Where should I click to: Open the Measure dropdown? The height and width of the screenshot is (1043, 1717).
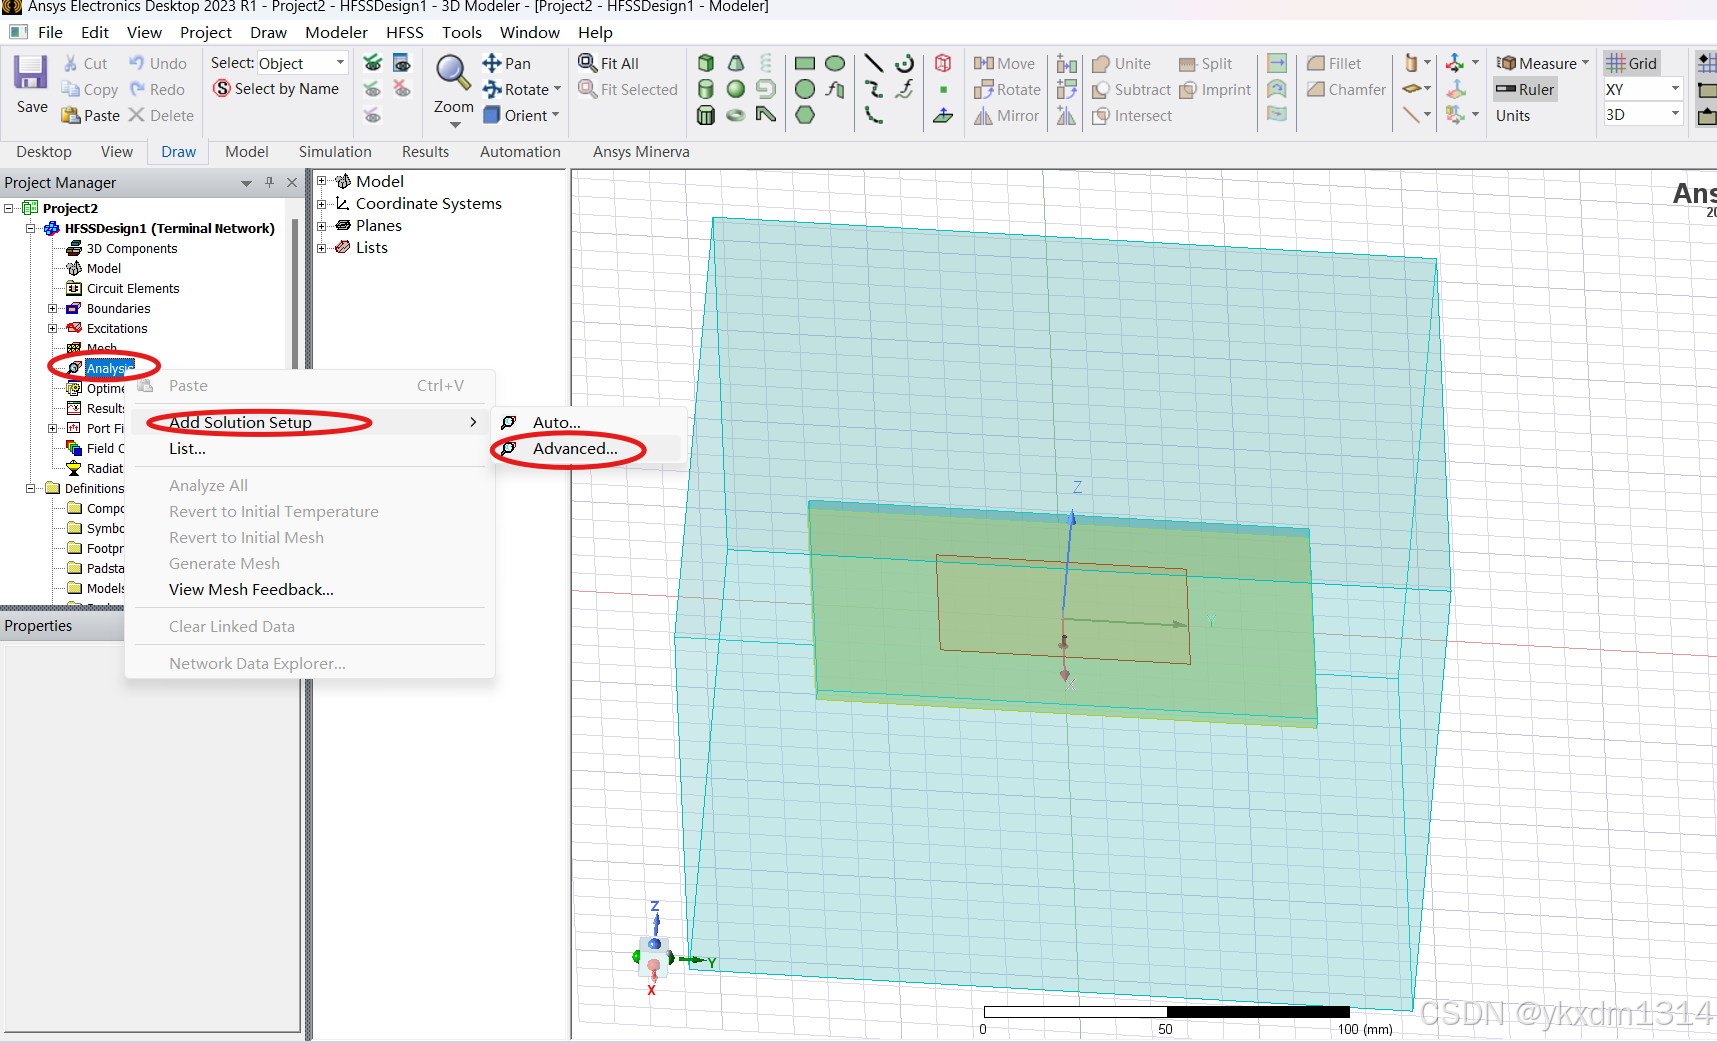point(1585,63)
